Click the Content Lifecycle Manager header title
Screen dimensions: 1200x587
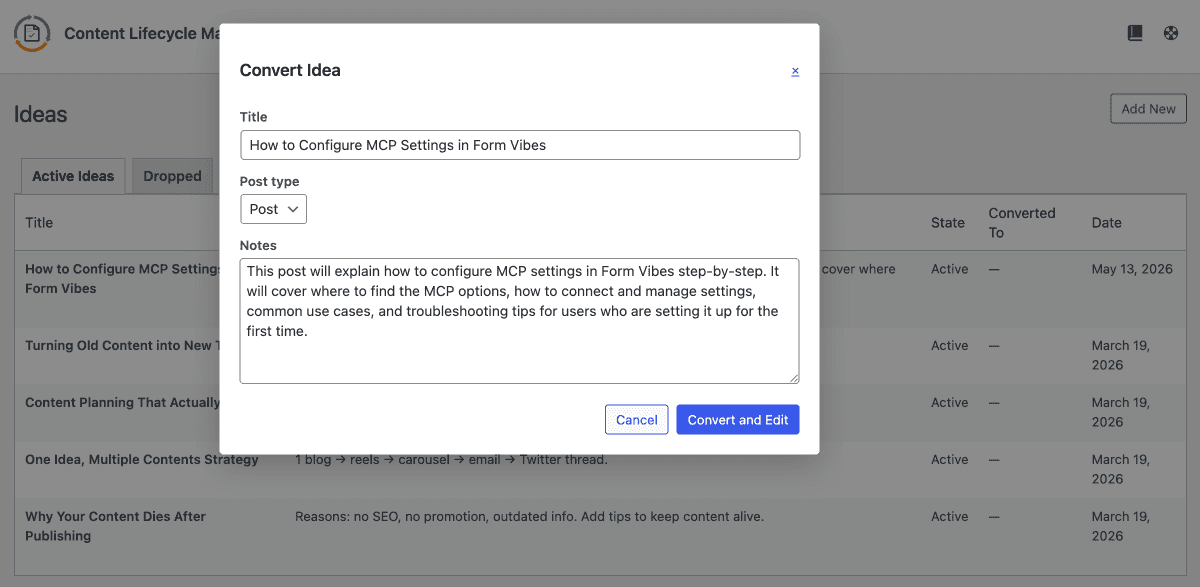(142, 33)
